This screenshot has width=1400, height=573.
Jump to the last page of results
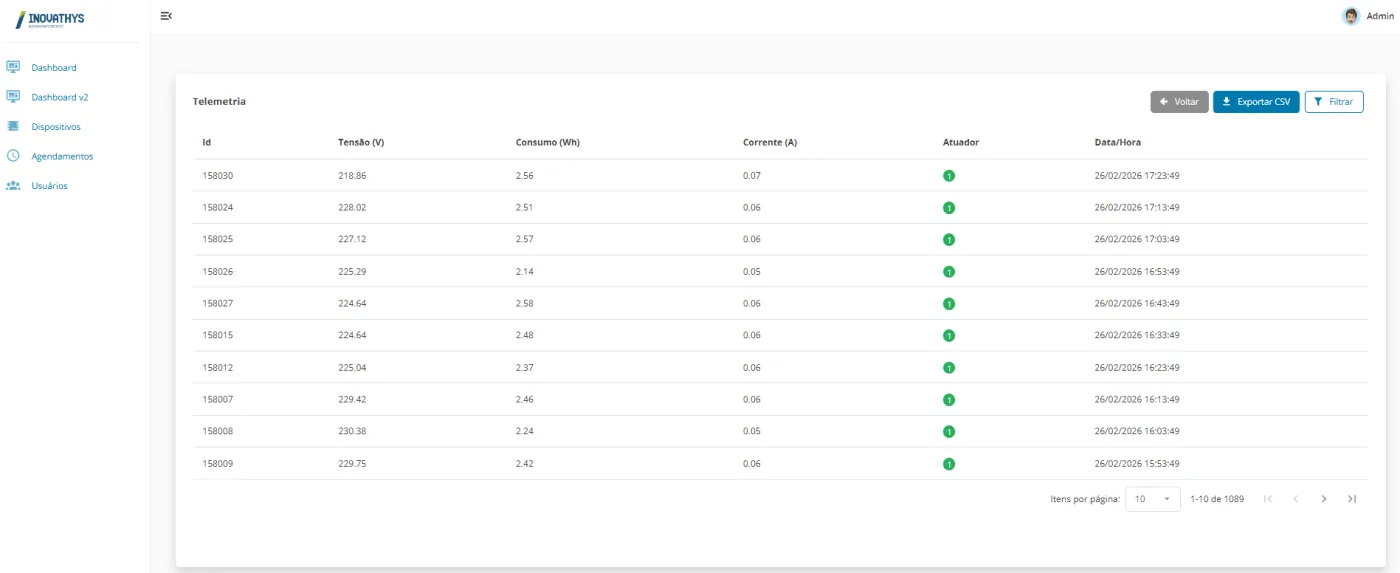[x=1352, y=498]
